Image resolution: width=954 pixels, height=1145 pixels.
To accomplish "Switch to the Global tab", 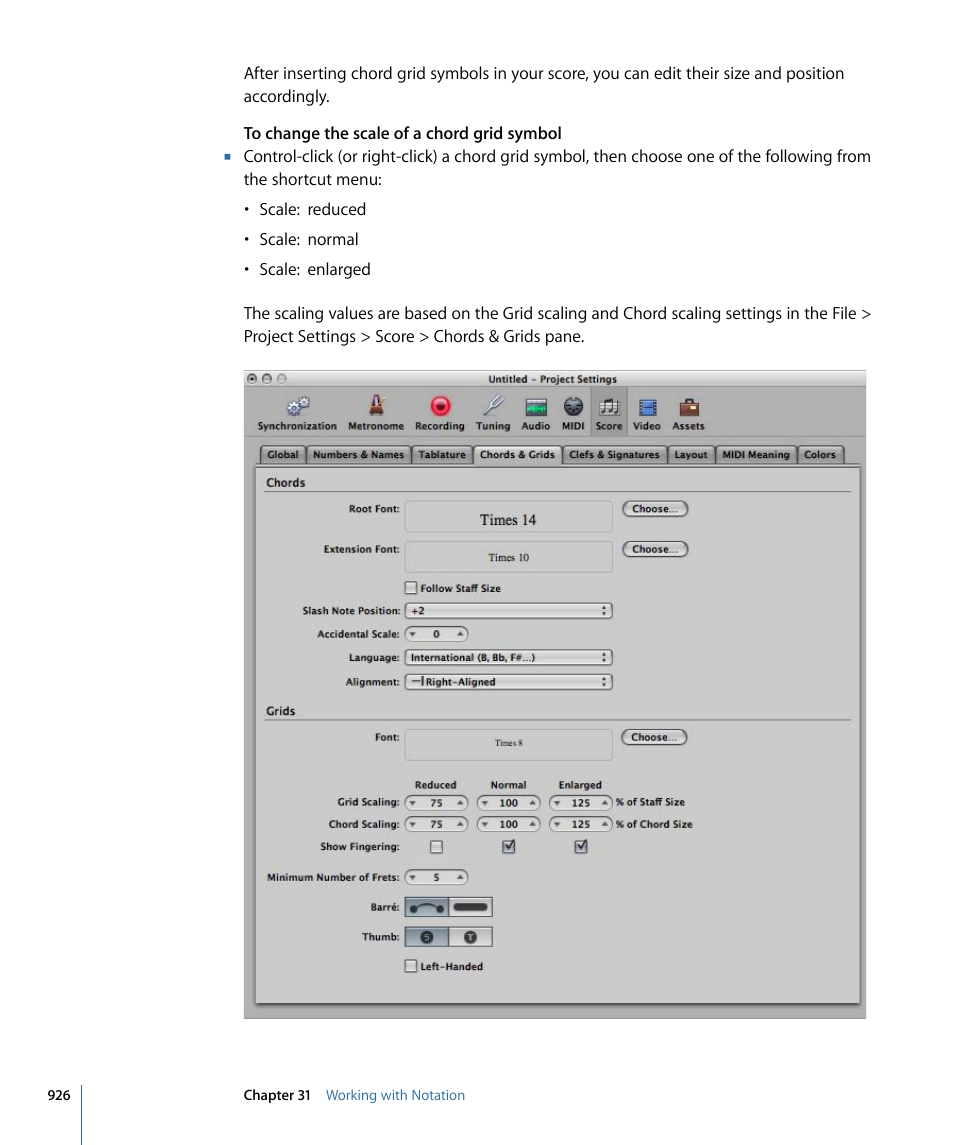I will [x=283, y=454].
